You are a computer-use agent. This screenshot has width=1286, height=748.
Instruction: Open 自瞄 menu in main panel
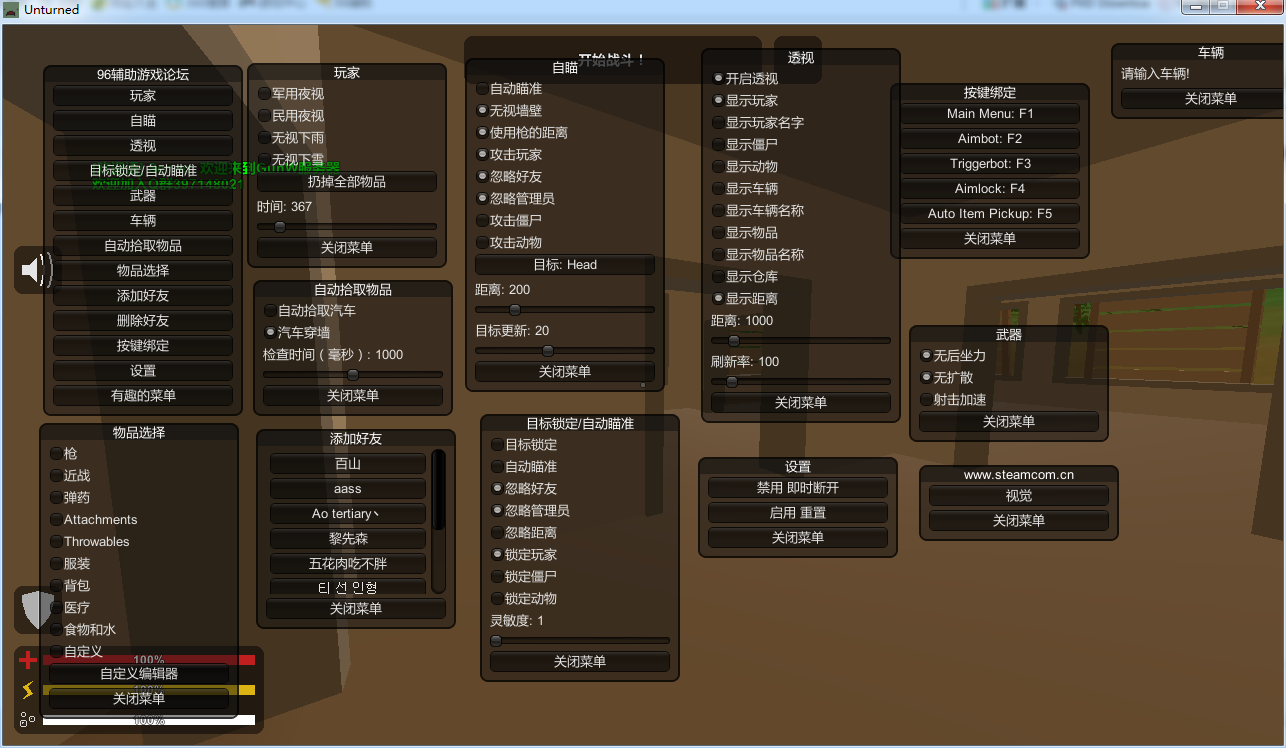click(x=143, y=121)
